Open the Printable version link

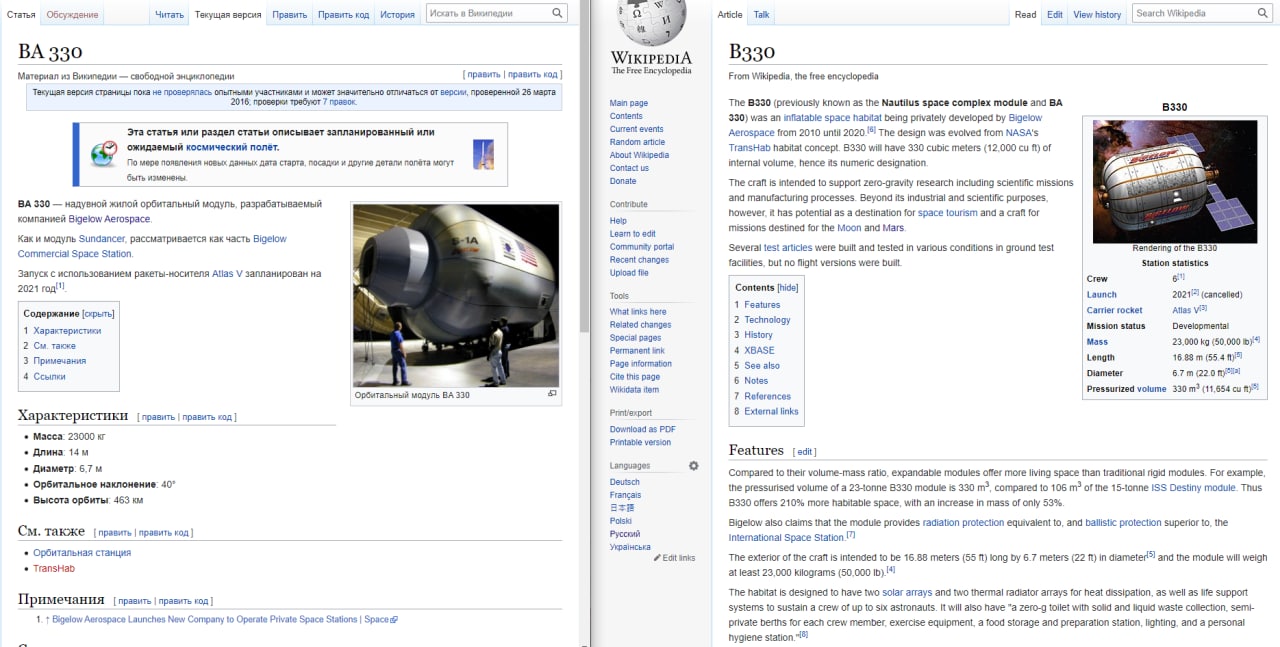[x=640, y=442]
